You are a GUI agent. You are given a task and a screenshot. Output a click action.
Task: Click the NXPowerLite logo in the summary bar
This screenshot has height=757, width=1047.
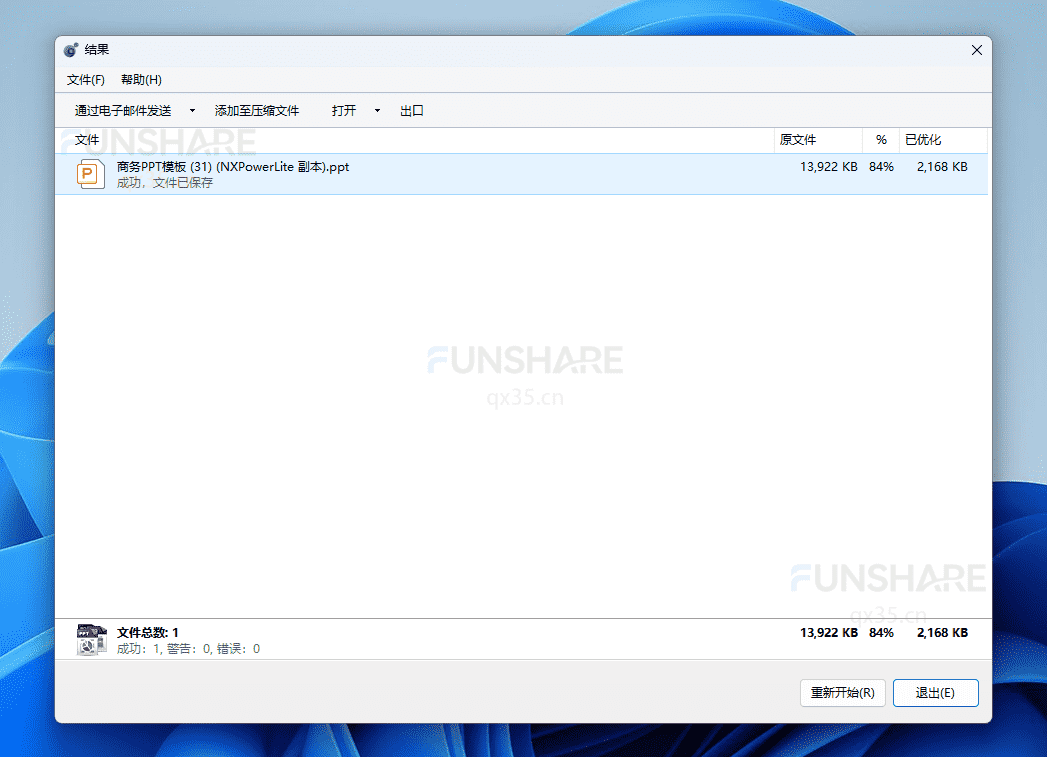pos(91,638)
